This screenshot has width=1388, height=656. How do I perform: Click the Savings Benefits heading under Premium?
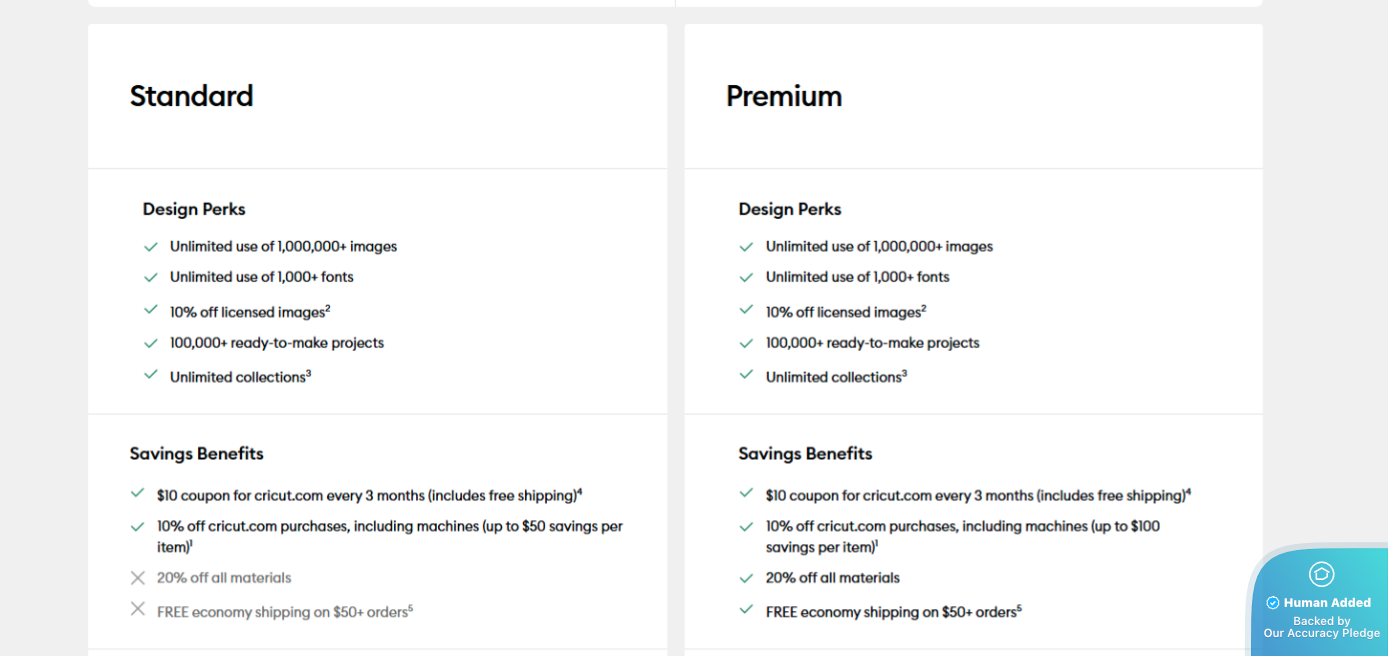(805, 453)
